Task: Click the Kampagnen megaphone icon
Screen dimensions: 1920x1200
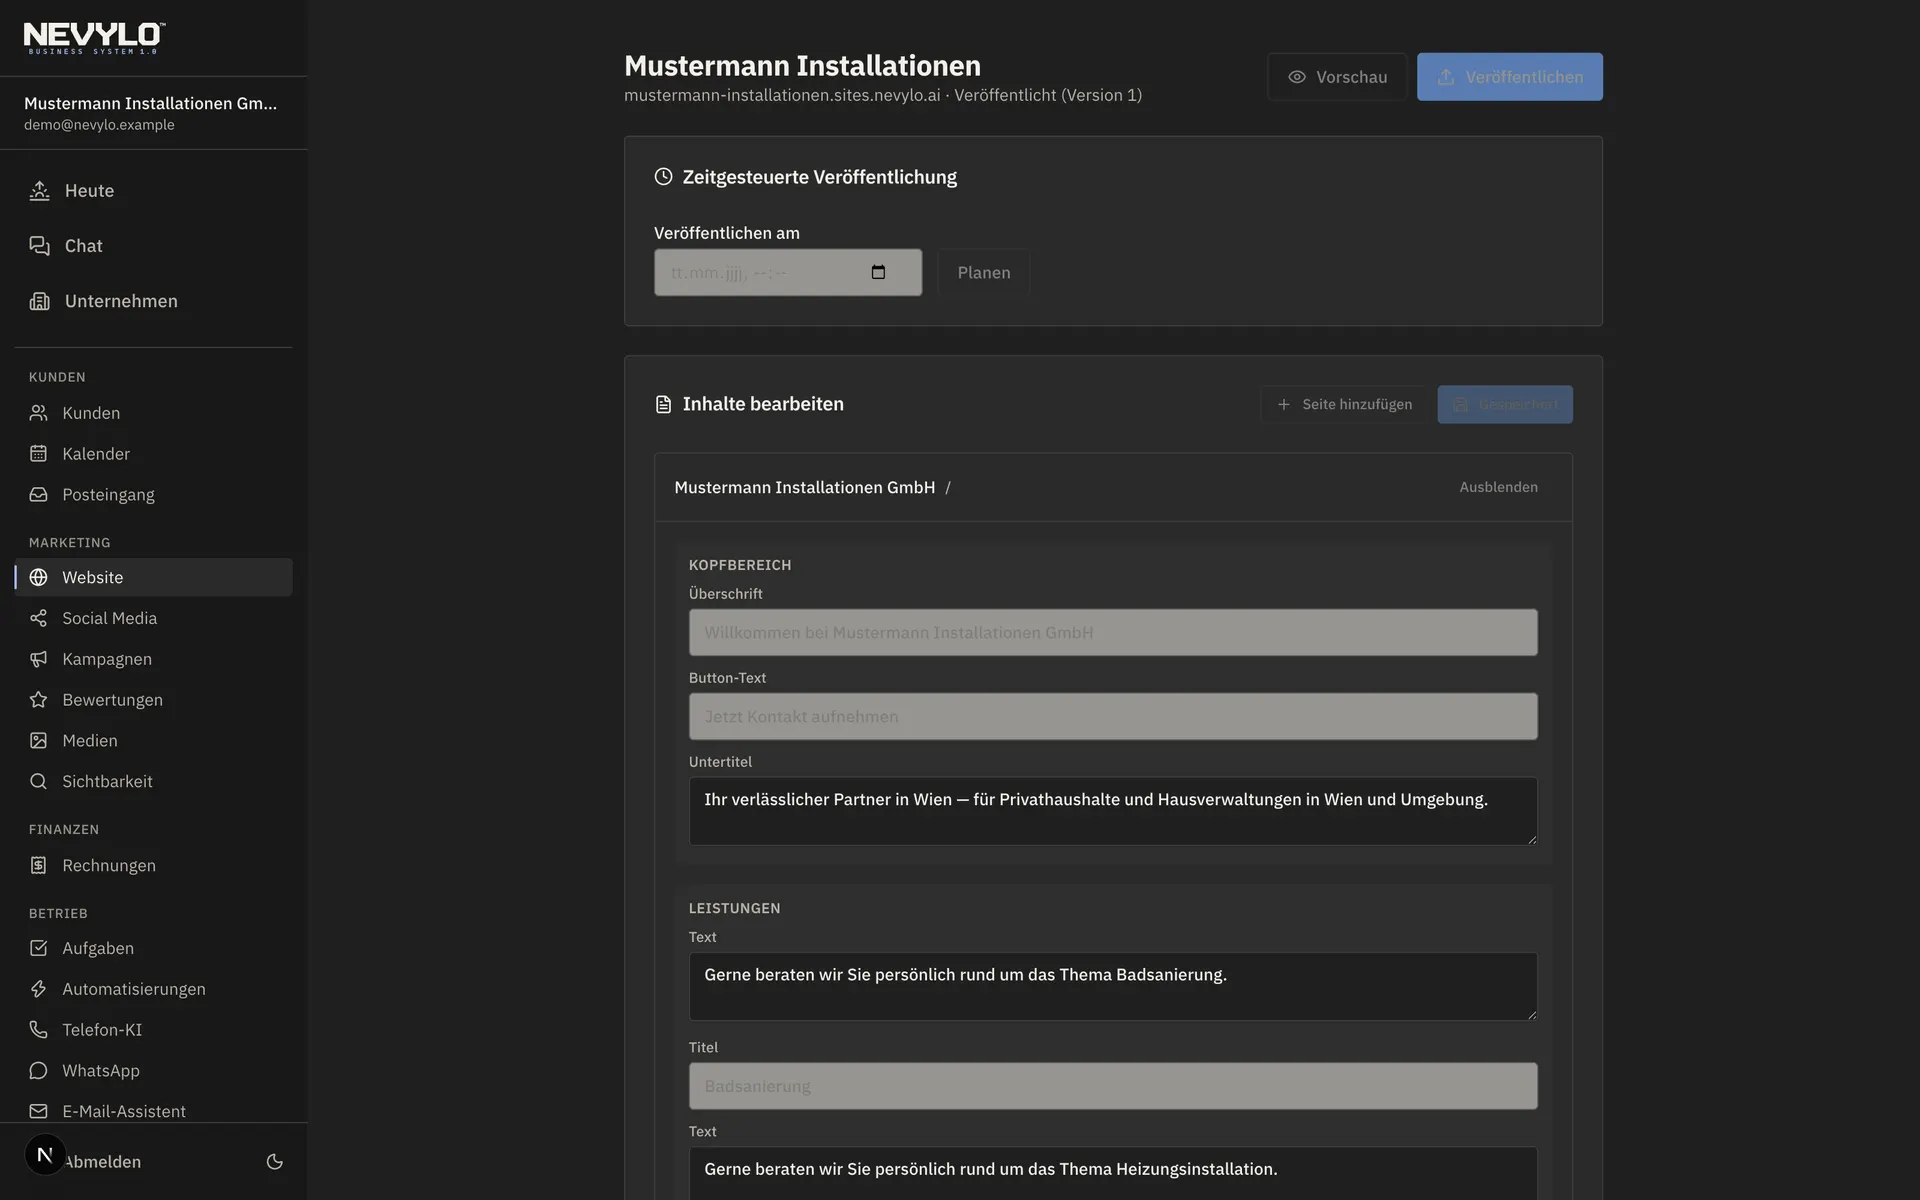Action: coord(38,659)
